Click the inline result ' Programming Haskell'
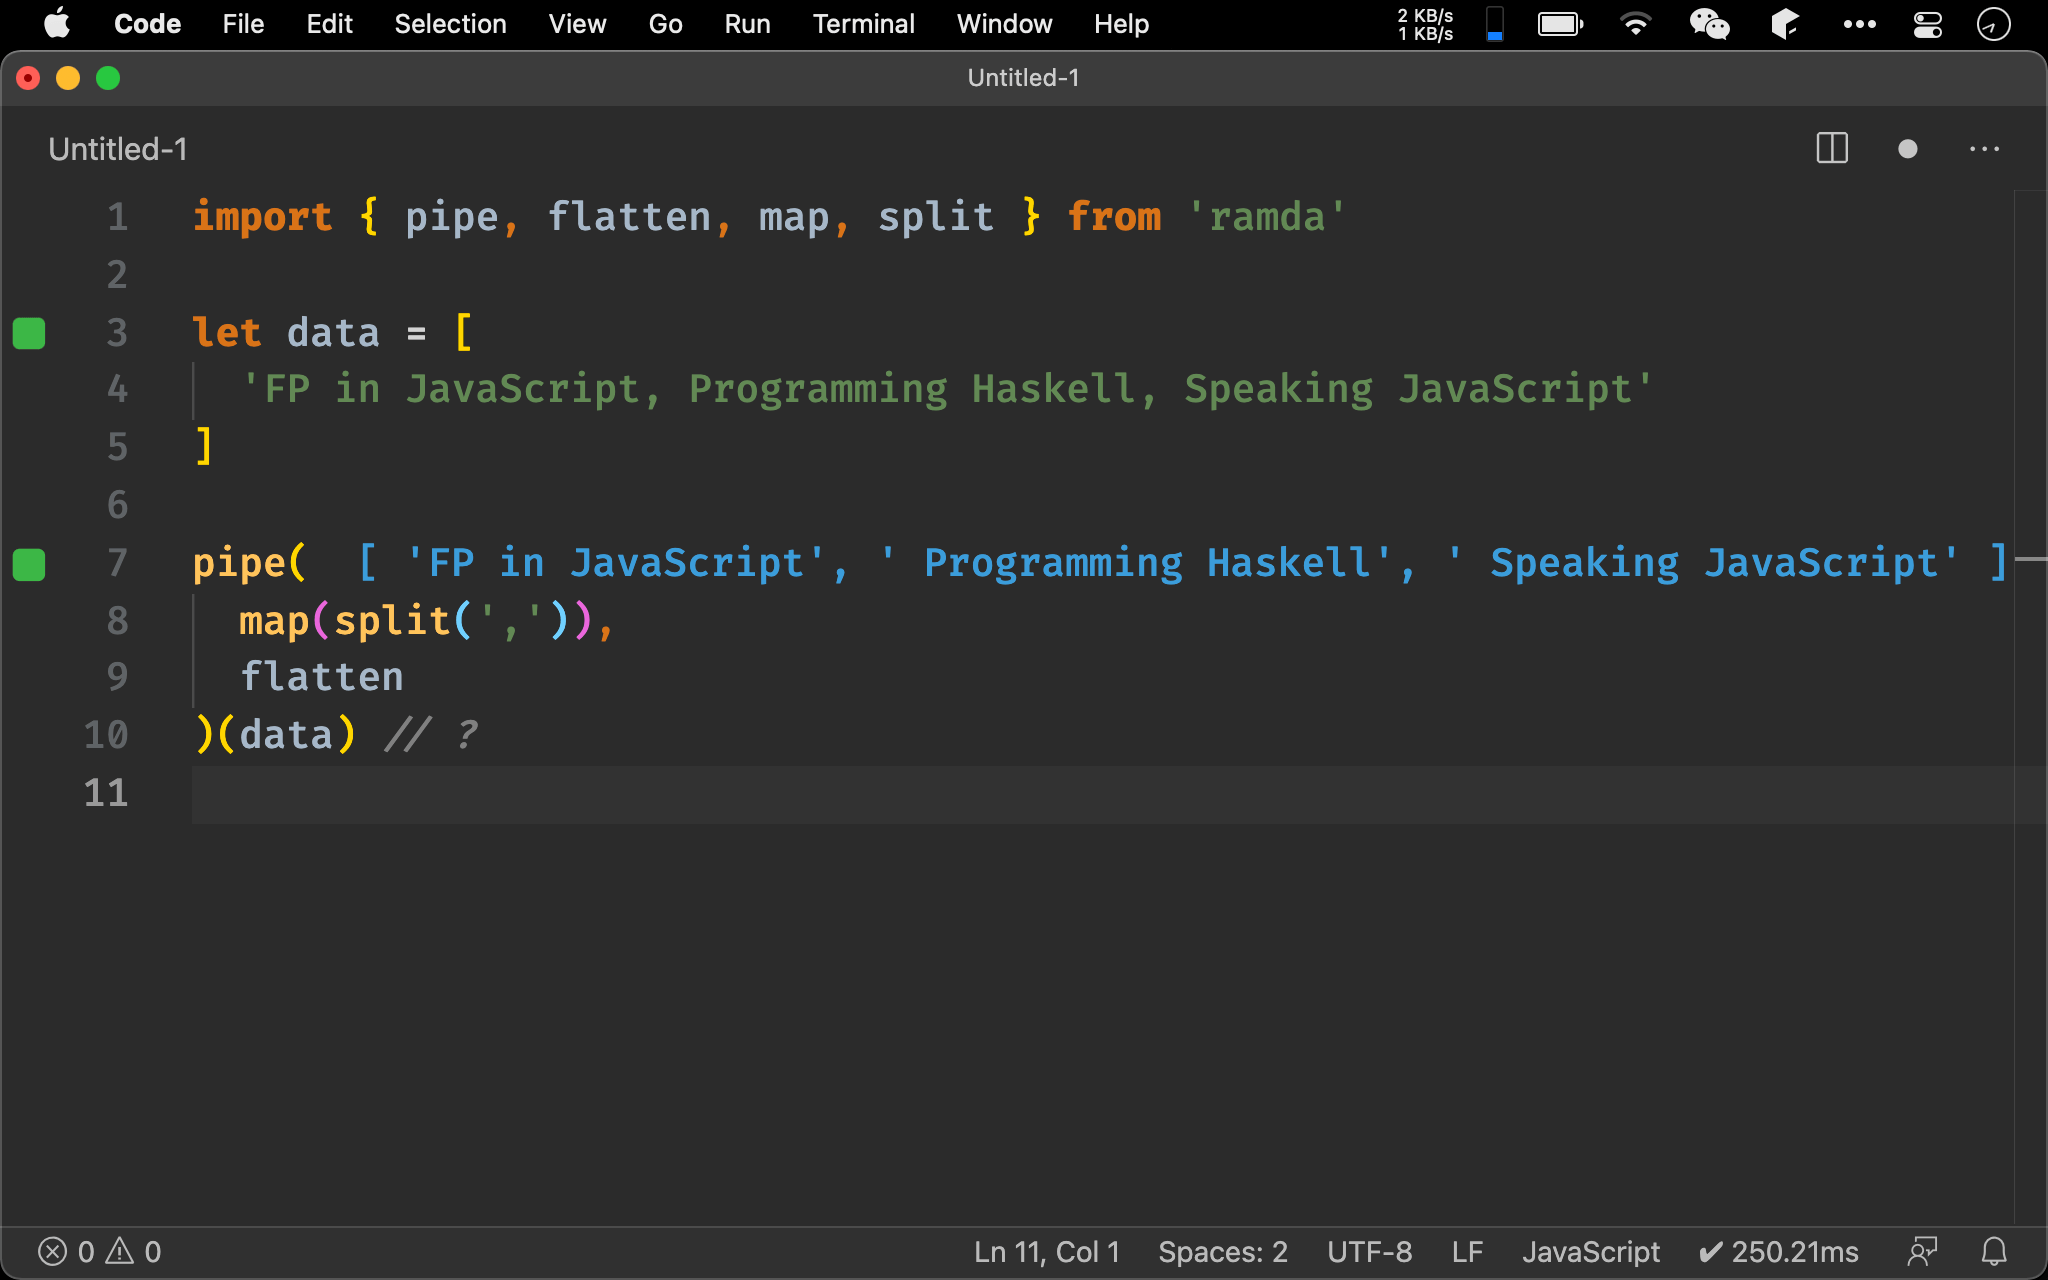Screen dimensions: 2048x1280 [x=1136, y=563]
